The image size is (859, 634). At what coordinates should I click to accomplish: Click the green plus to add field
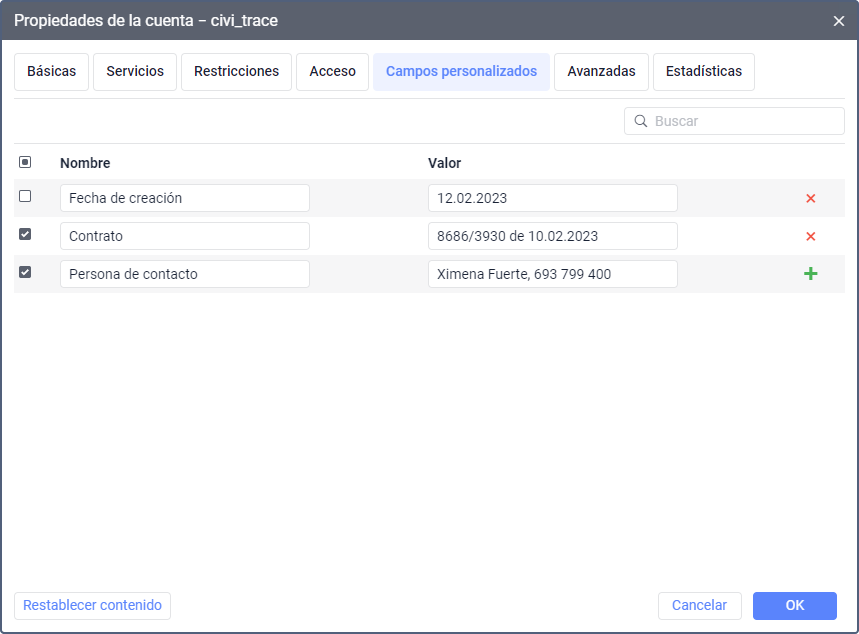point(810,274)
